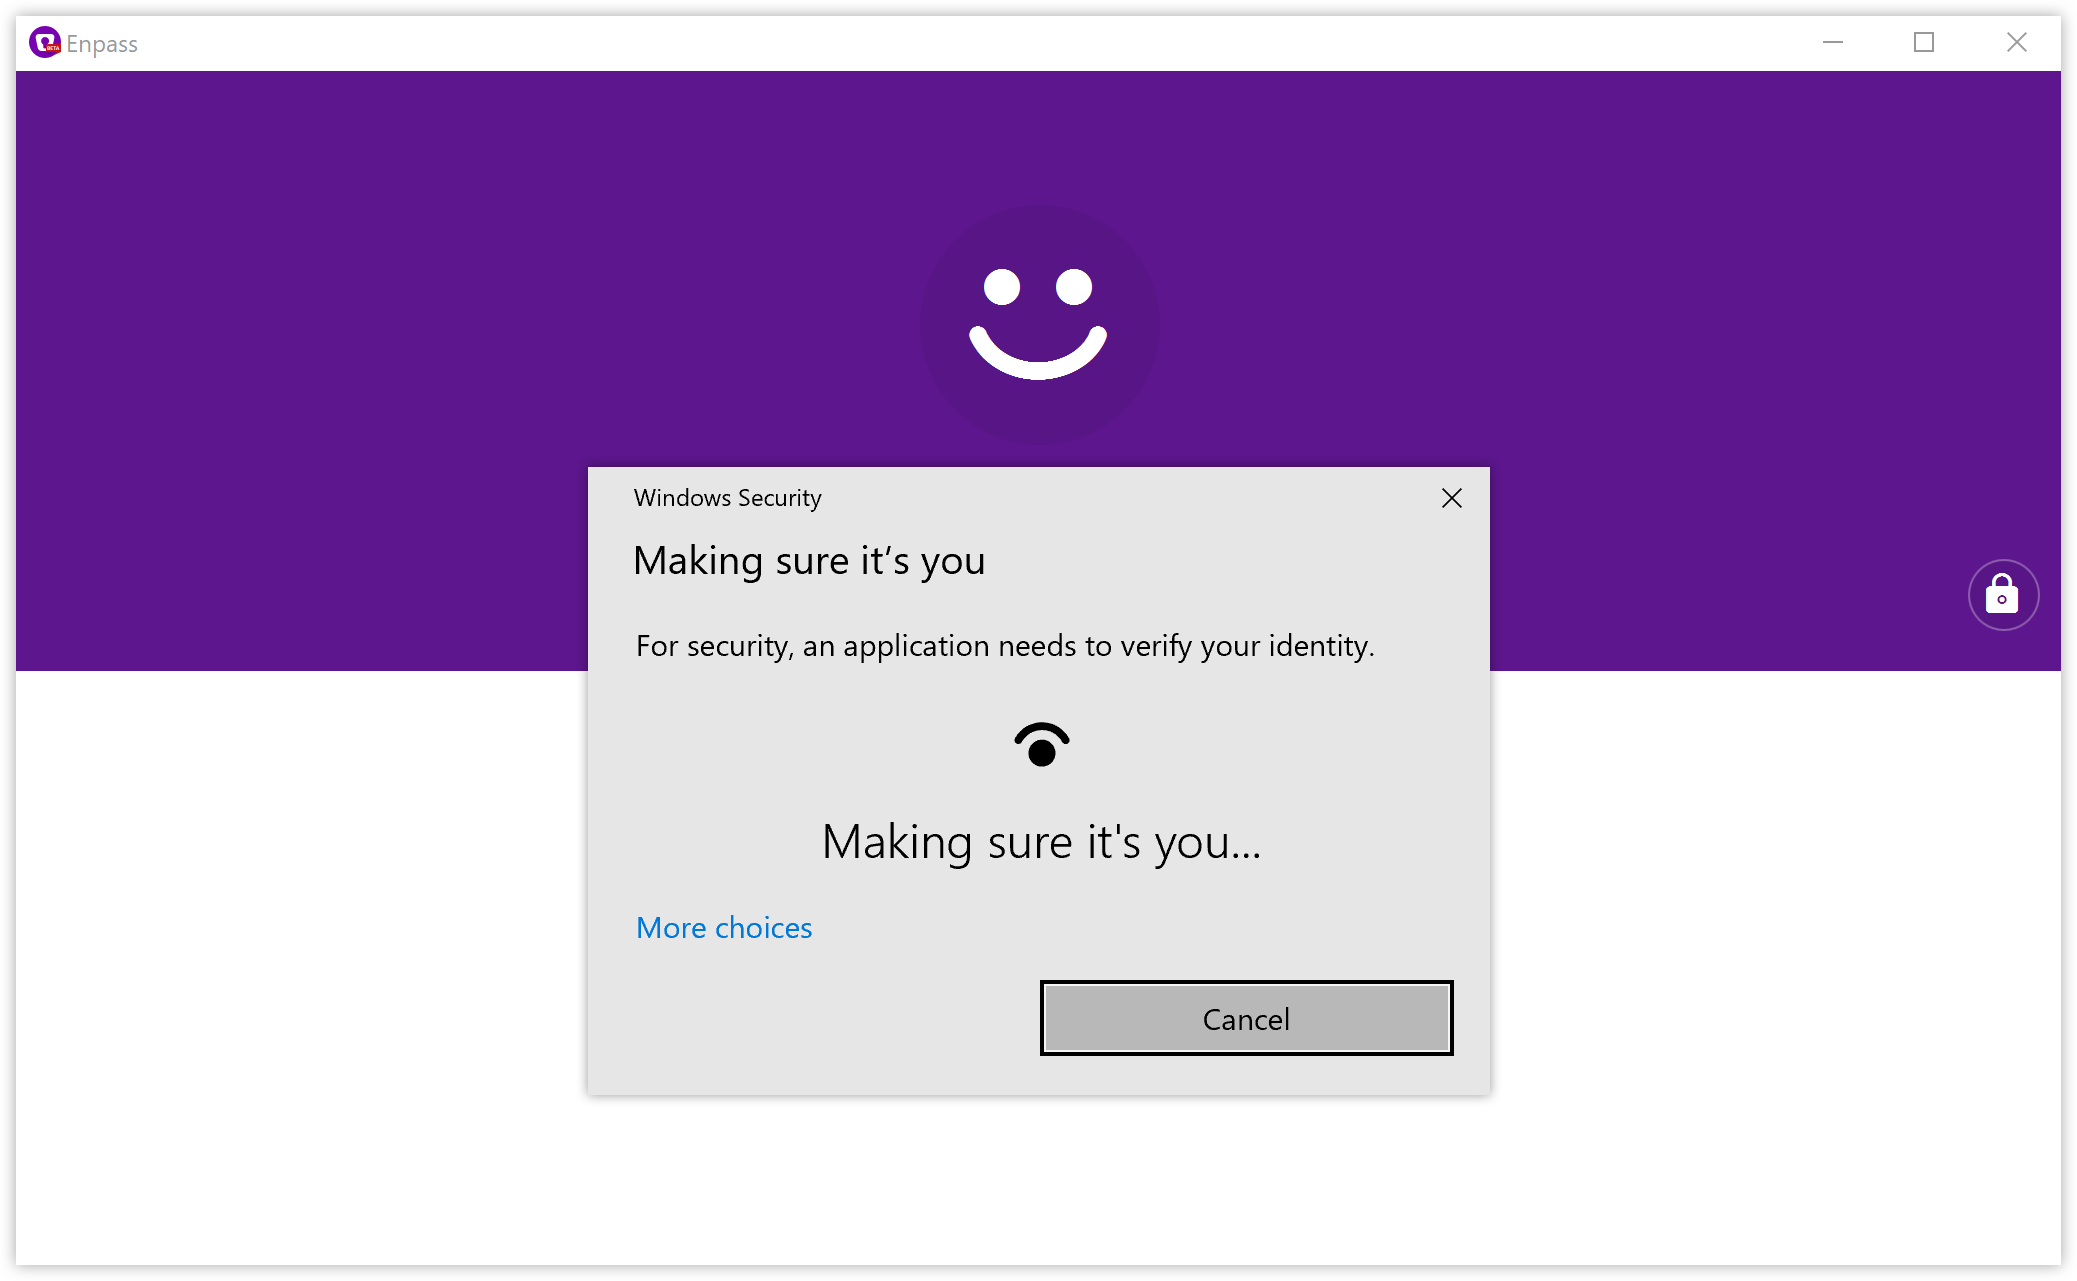Screen dimensions: 2077x1281
Task: Click the 'Making sure it's you...' status text
Action: coord(1041,842)
